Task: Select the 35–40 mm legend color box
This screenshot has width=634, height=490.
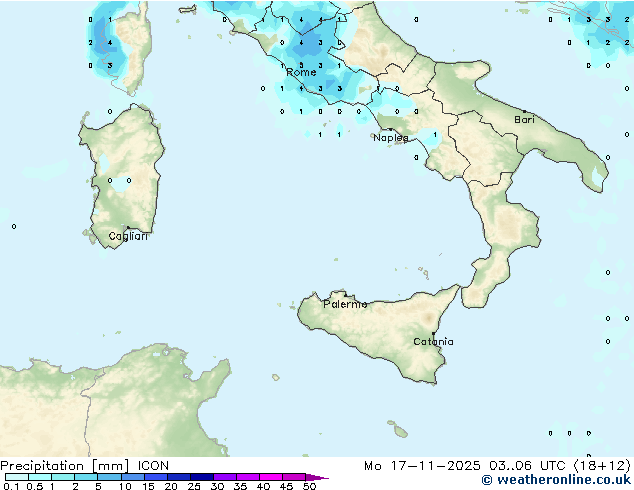Action: tap(247, 477)
